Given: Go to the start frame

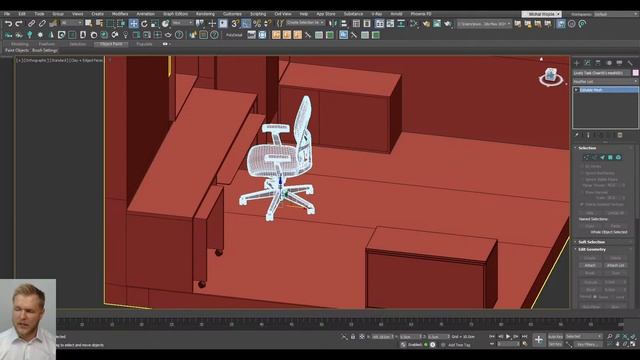Looking at the screenshot, I should point(492,337).
